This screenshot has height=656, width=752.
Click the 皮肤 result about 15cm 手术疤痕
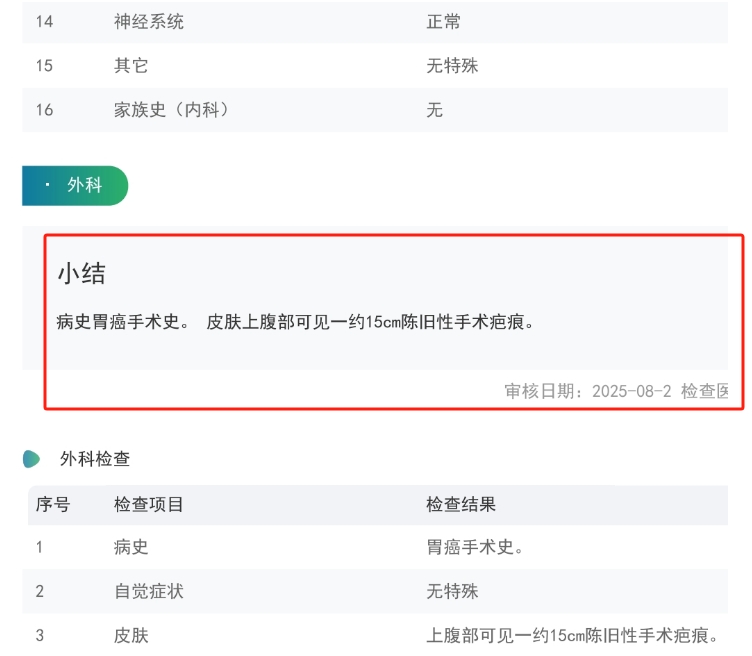point(573,635)
